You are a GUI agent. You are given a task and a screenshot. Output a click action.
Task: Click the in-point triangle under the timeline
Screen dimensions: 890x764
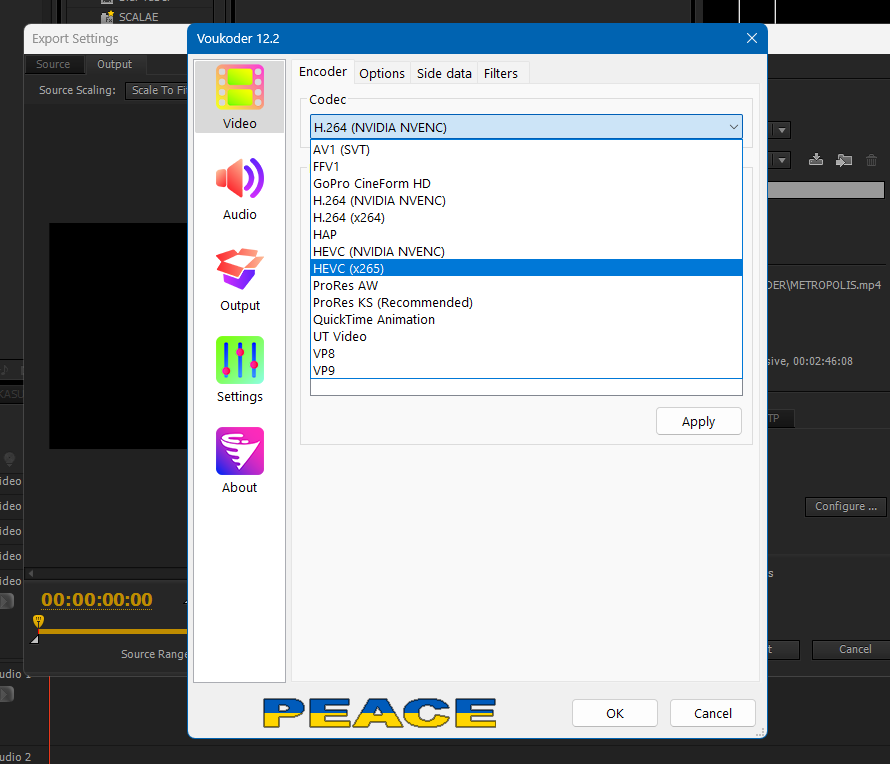35,638
